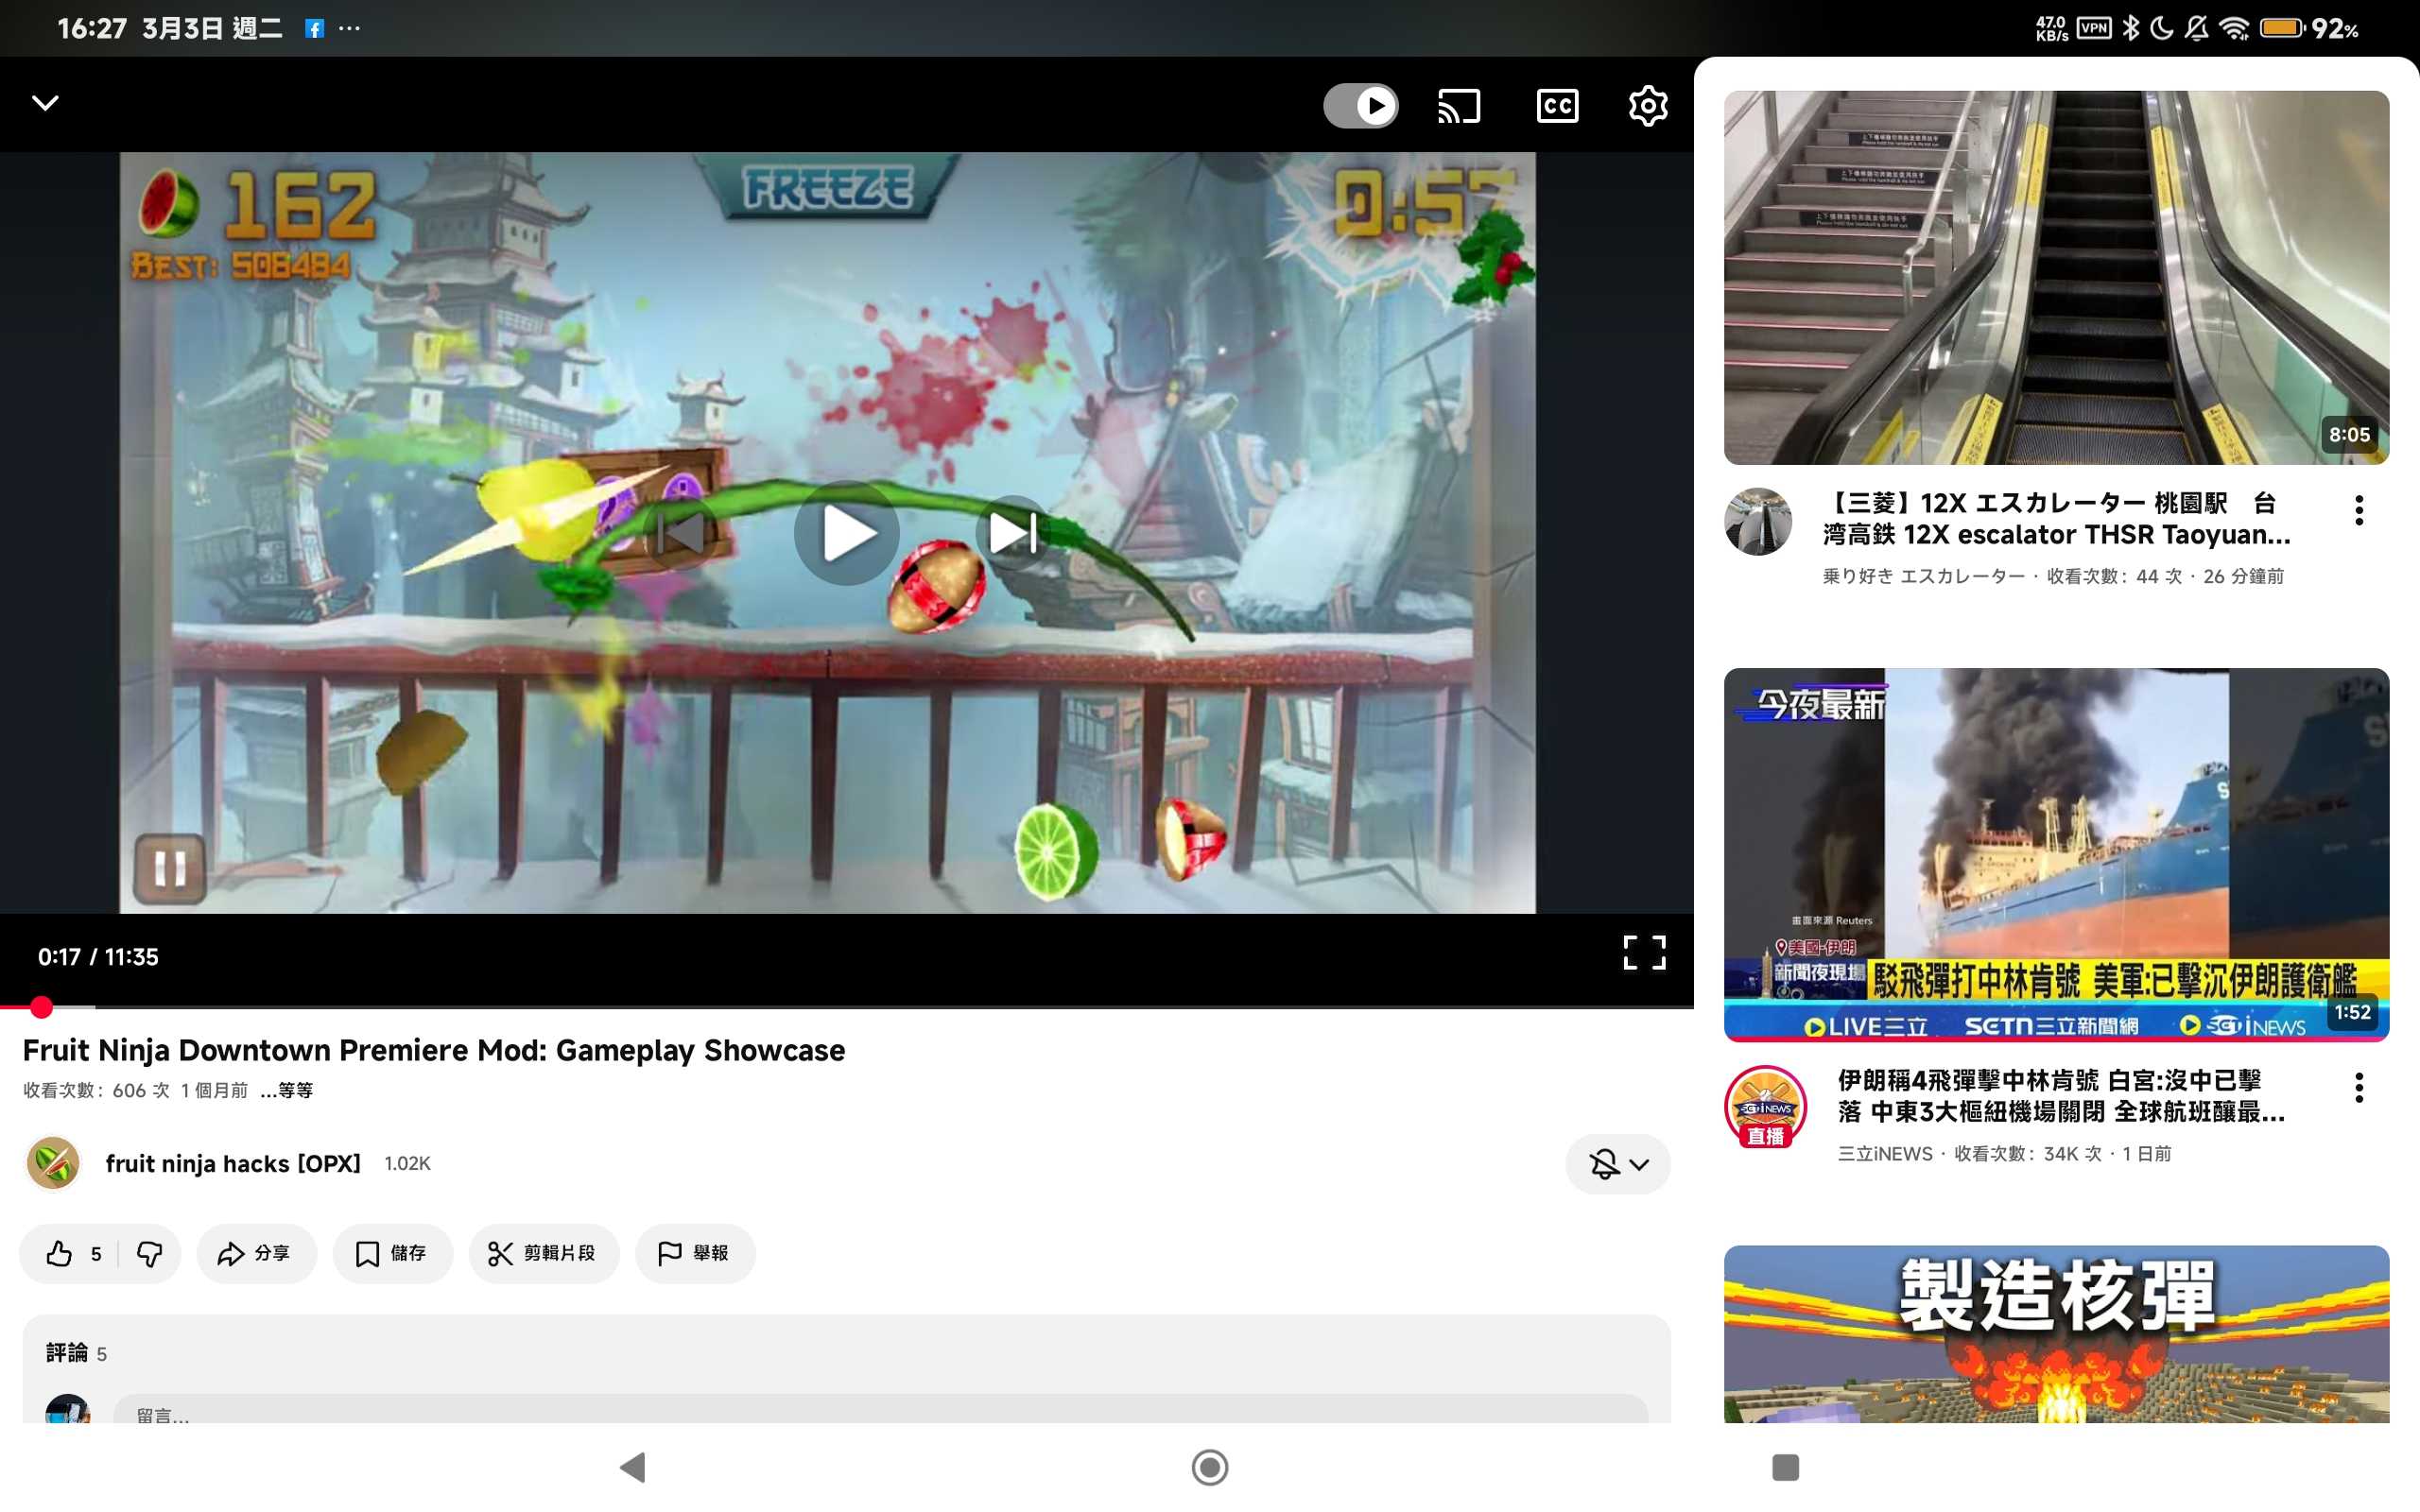2420x1512 pixels.
Task: Open options menu for 三立iNEWS video
Action: (x=2358, y=1087)
